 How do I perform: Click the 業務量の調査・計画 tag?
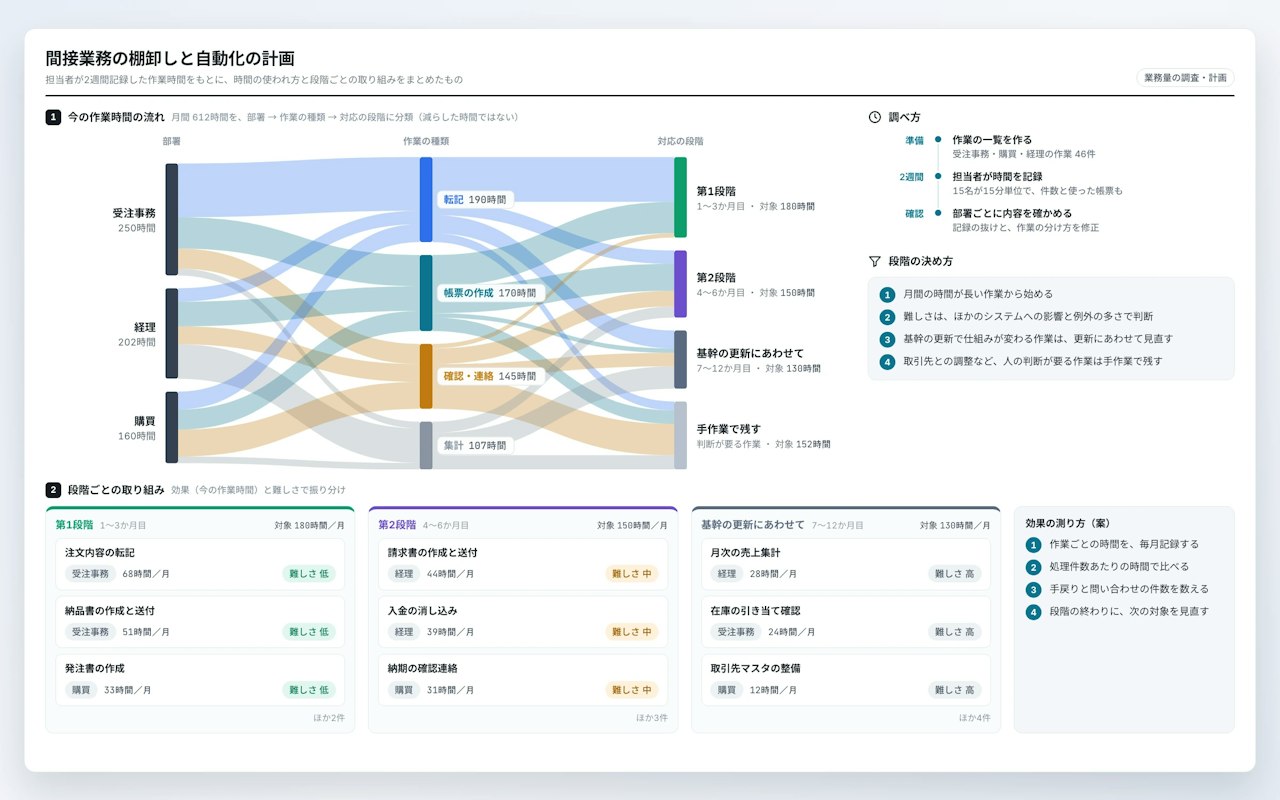tap(1185, 77)
